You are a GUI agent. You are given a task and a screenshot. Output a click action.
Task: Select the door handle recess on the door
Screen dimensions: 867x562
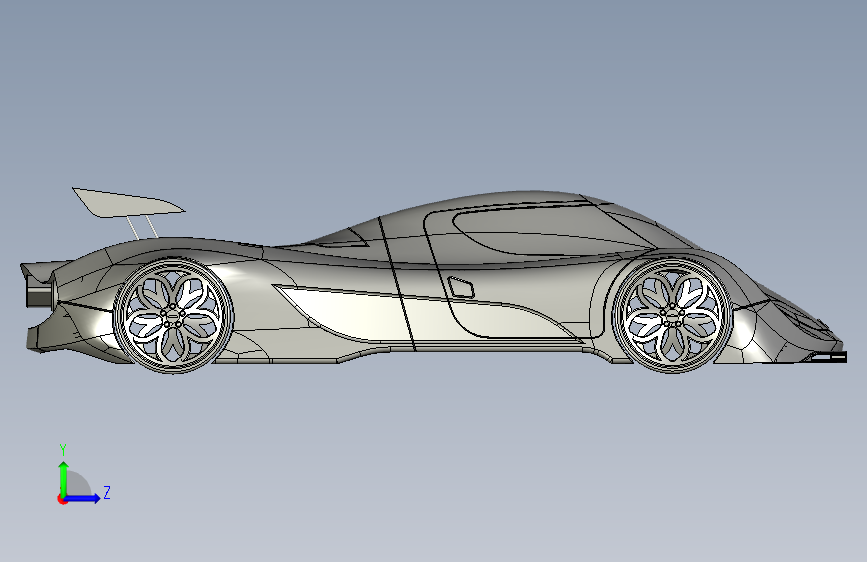(461, 287)
